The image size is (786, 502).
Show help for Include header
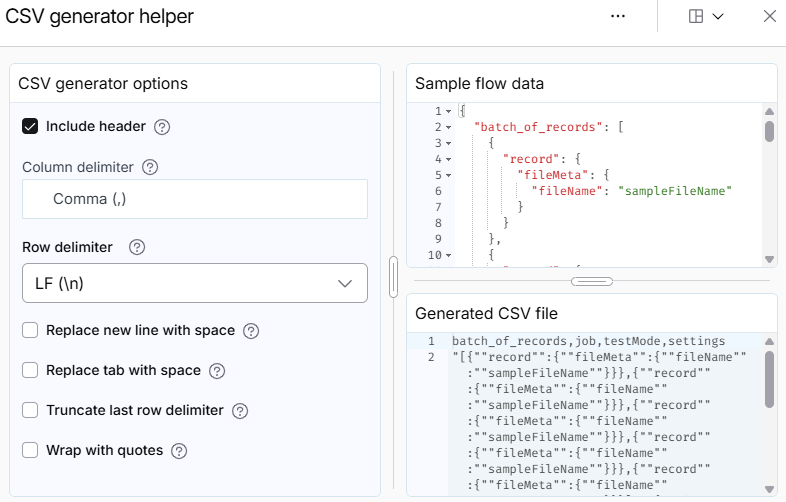[162, 127]
